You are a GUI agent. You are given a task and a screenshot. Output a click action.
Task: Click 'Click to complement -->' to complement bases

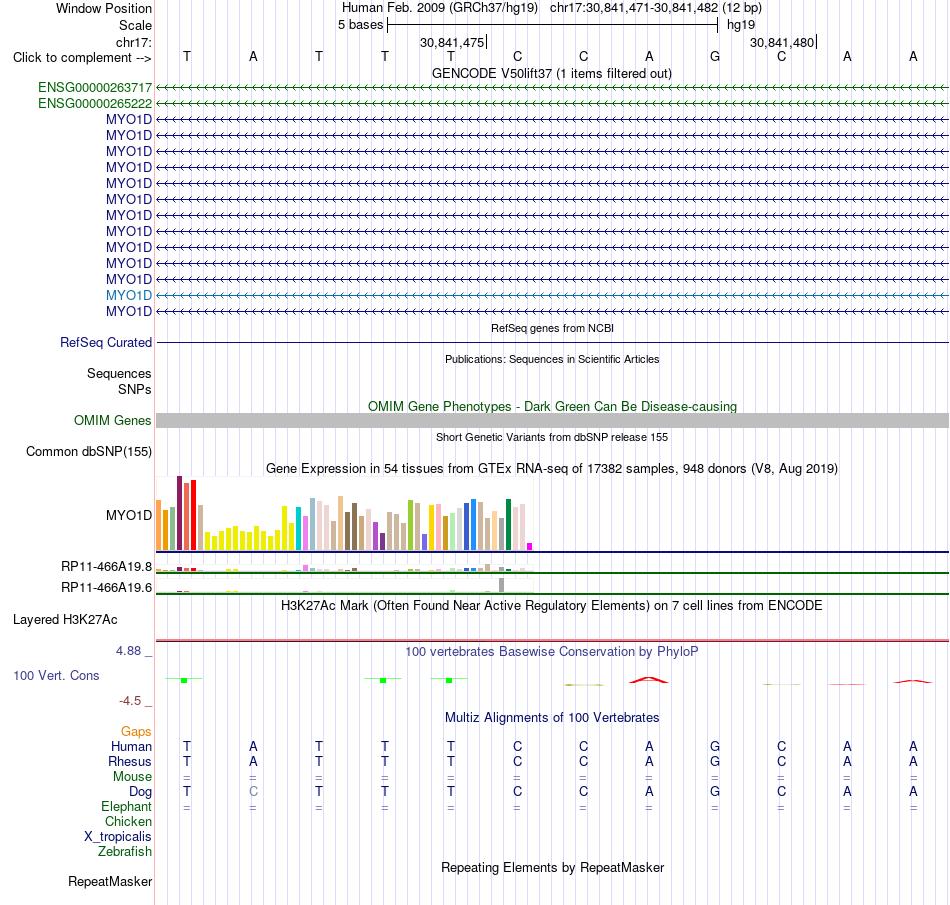pos(82,58)
